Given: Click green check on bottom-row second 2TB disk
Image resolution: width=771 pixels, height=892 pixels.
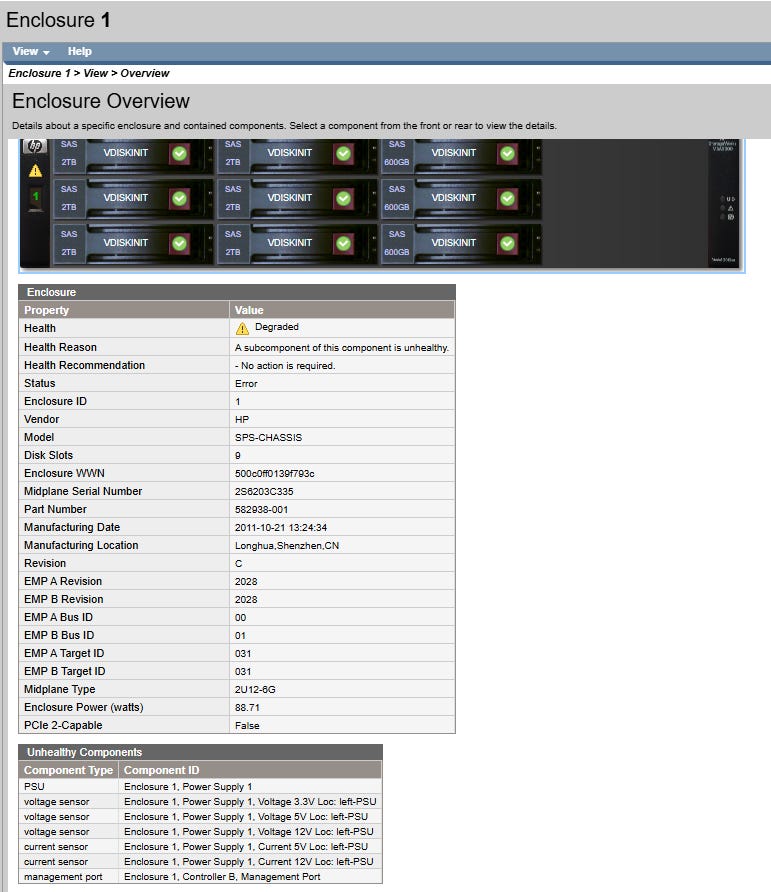Looking at the screenshot, I should pyautogui.click(x=343, y=243).
